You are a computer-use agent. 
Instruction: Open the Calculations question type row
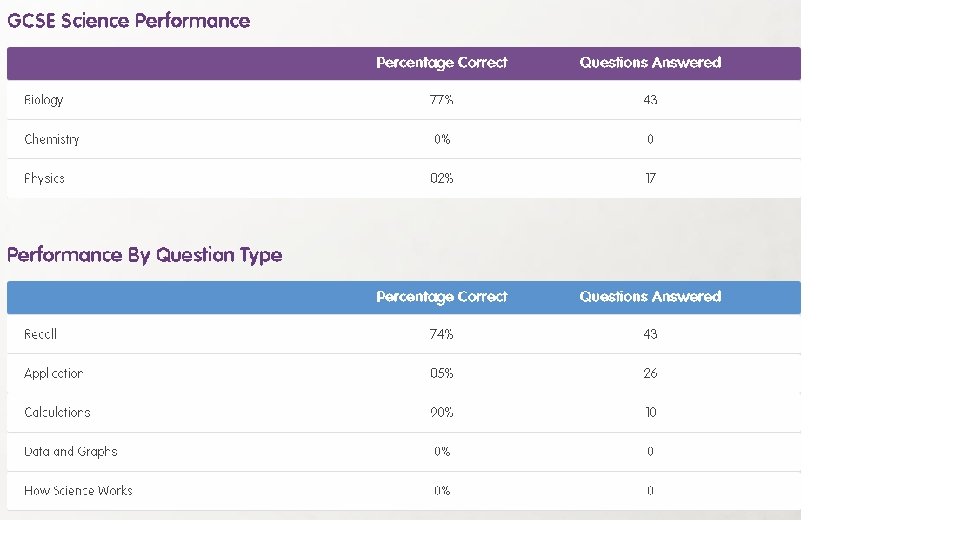[x=58, y=412]
